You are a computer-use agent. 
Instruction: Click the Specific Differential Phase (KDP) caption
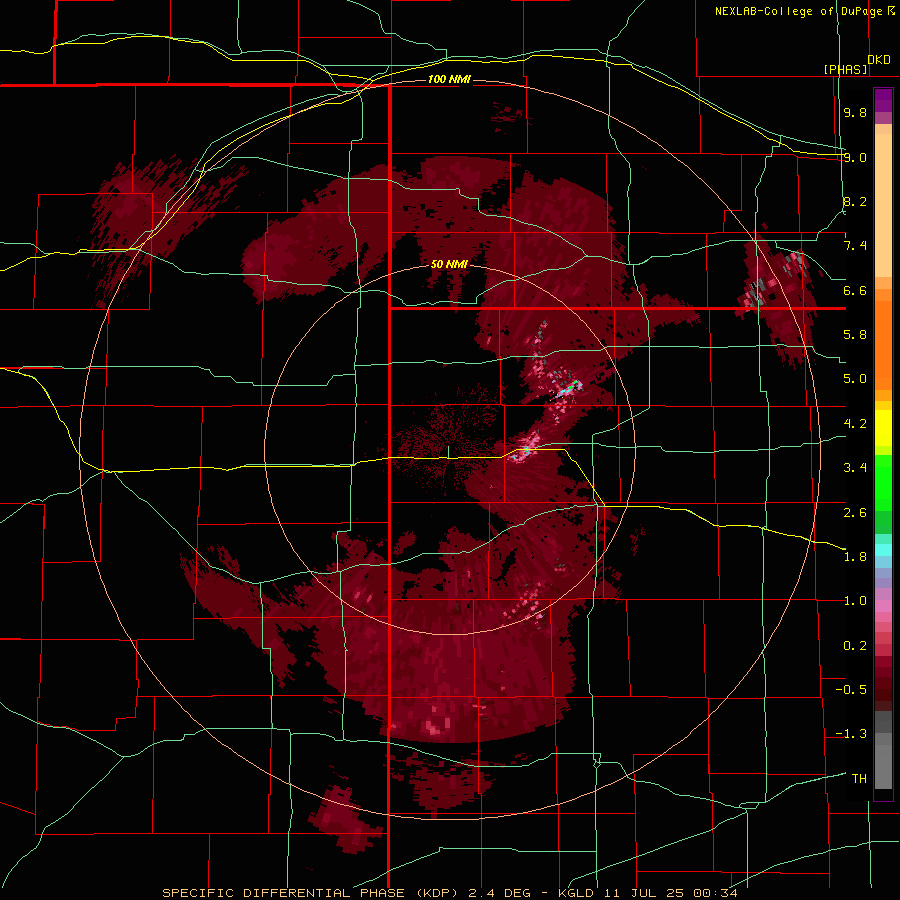pyautogui.click(x=313, y=893)
